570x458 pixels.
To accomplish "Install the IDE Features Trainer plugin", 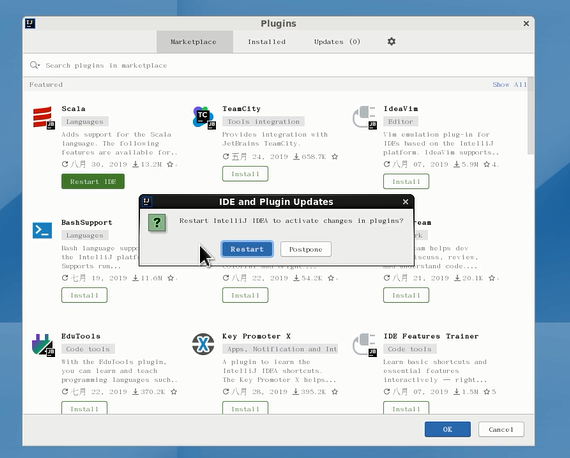I will tap(406, 408).
